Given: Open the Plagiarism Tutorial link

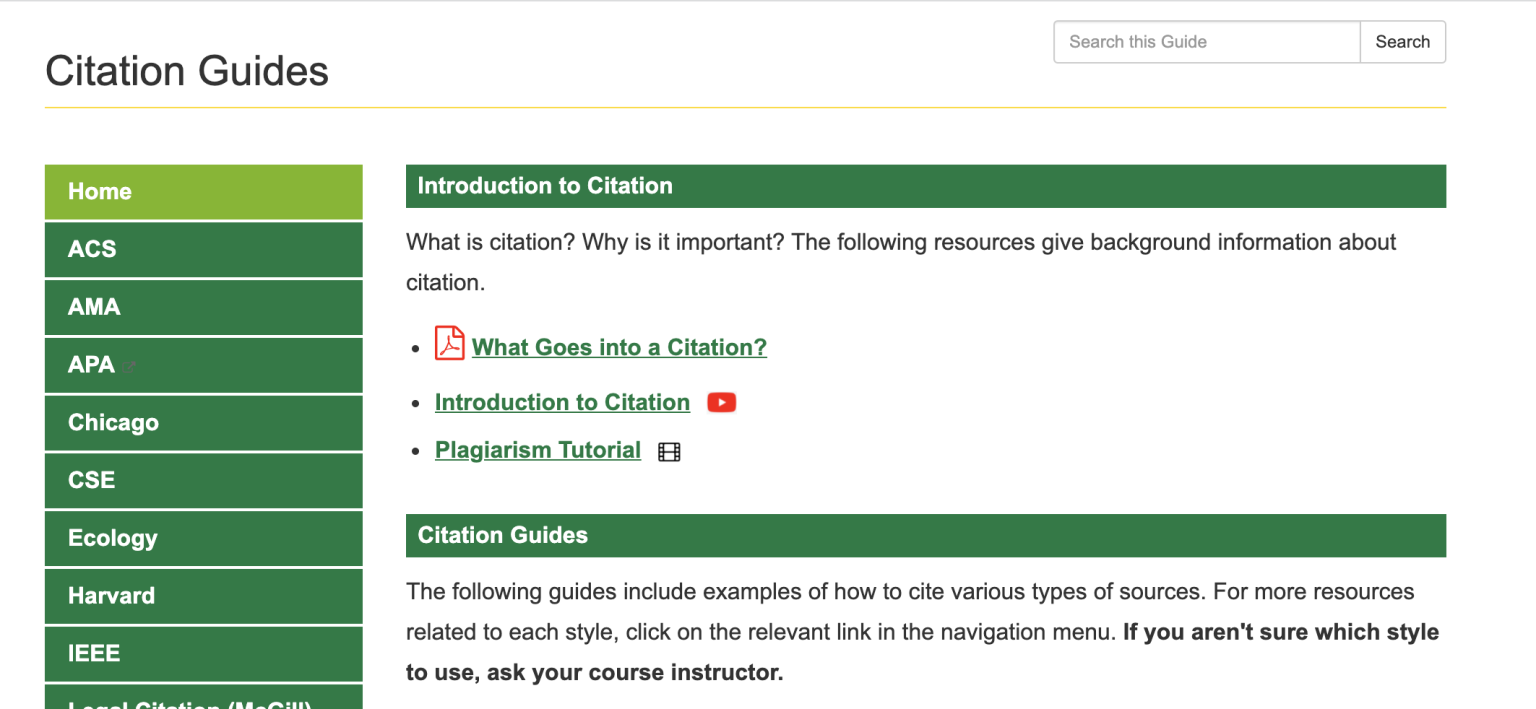Looking at the screenshot, I should click(538, 450).
